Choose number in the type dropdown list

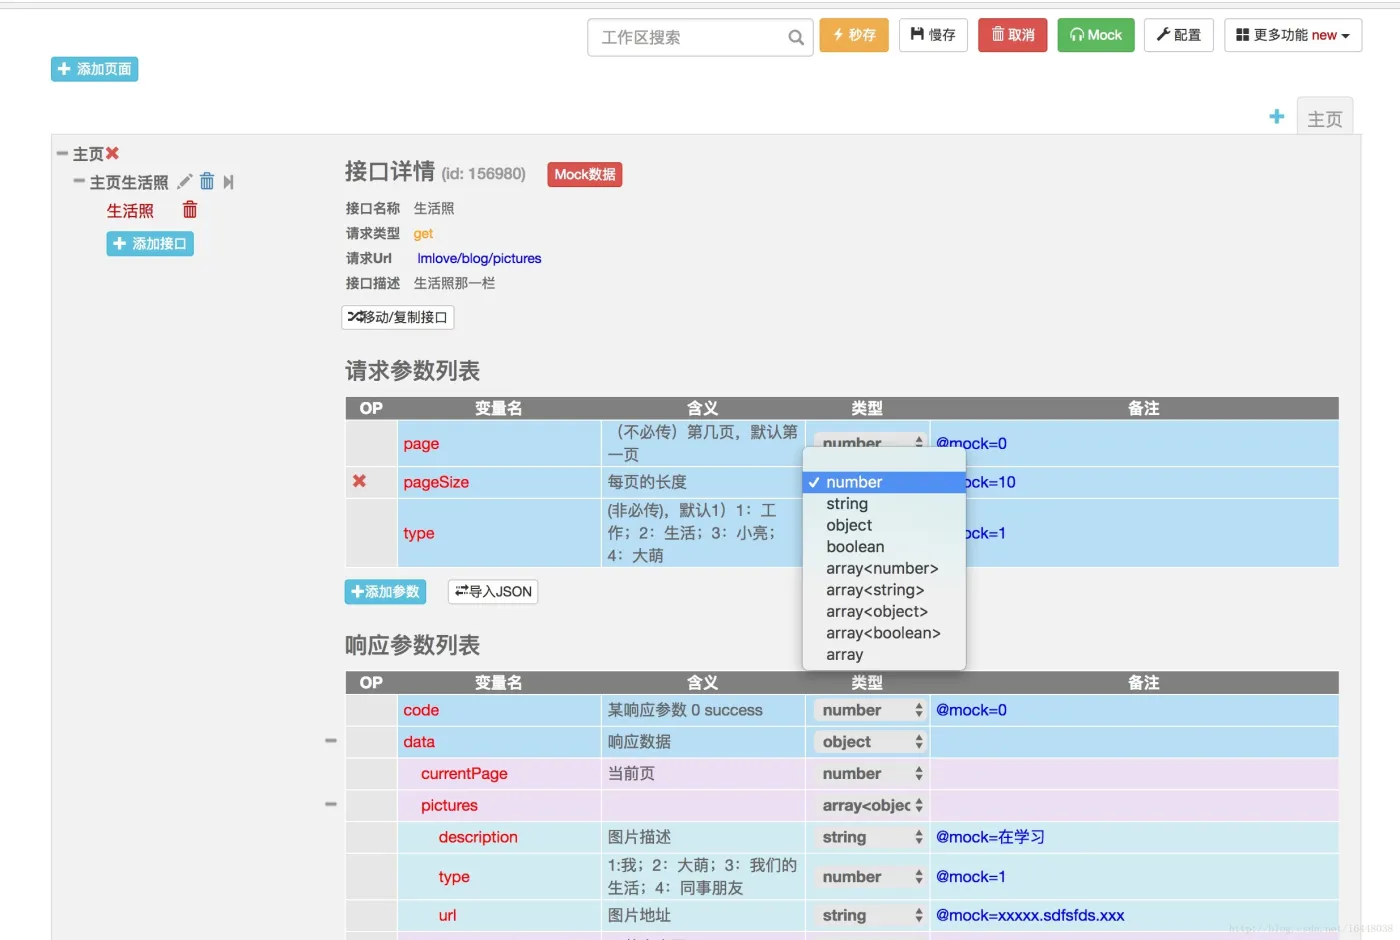(884, 482)
